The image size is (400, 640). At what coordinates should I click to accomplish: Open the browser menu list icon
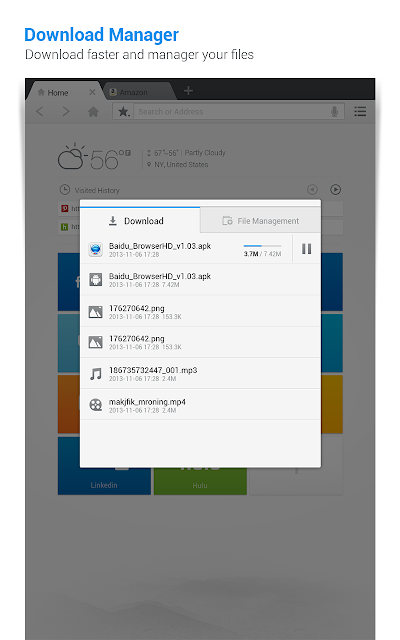[360, 111]
